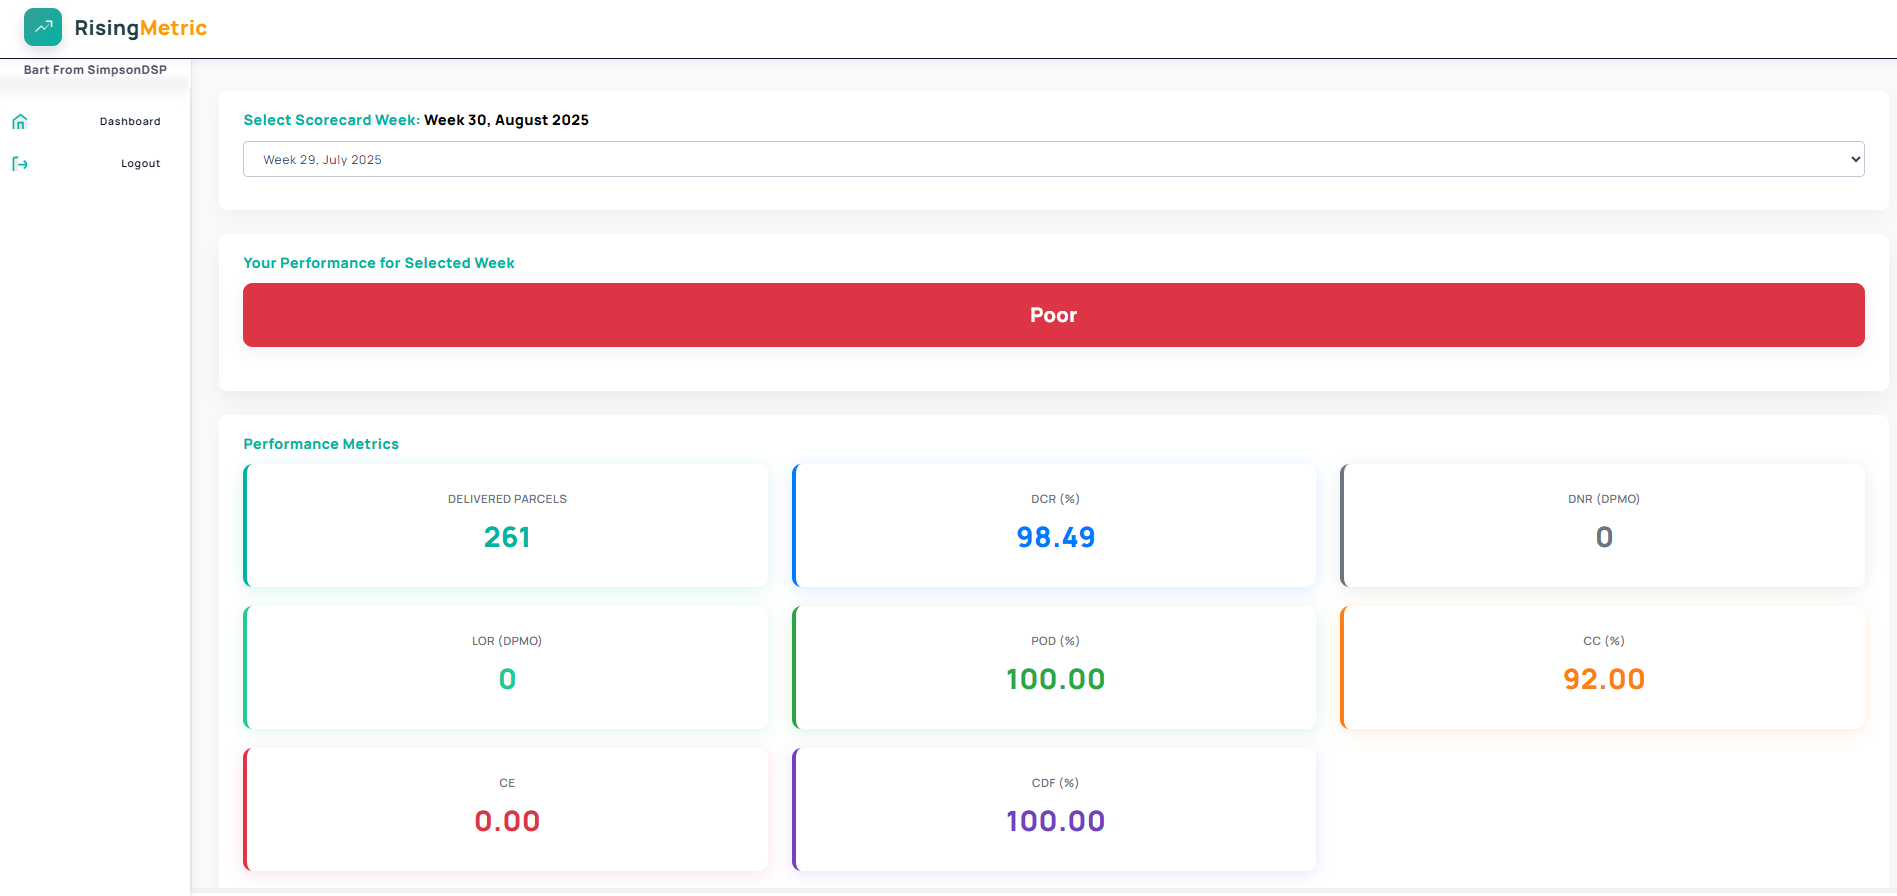Click the DNR (DPMO) metric card

(x=1603, y=525)
